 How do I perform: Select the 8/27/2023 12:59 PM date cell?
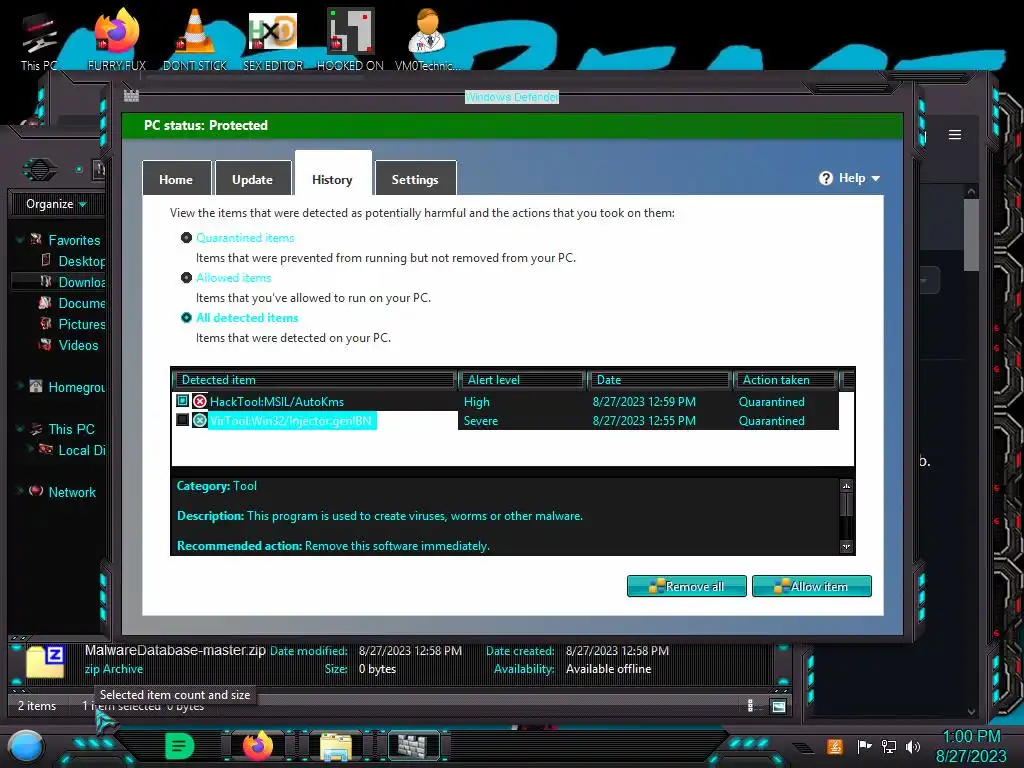coord(644,402)
